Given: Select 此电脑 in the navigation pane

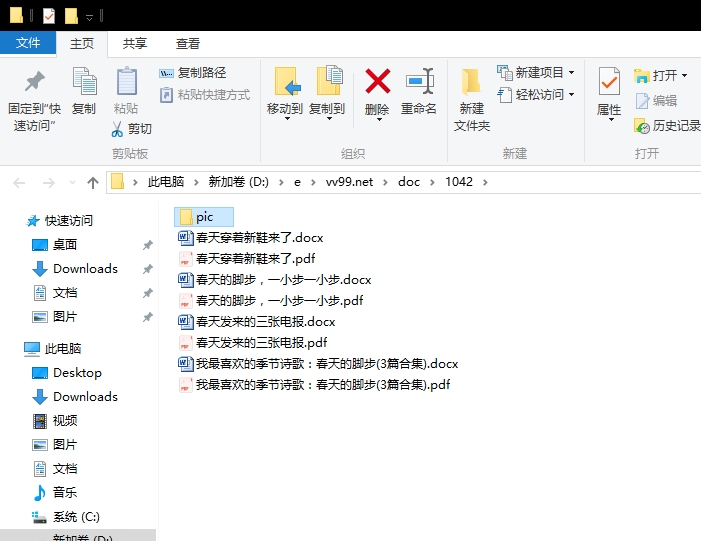Looking at the screenshot, I should (52, 348).
